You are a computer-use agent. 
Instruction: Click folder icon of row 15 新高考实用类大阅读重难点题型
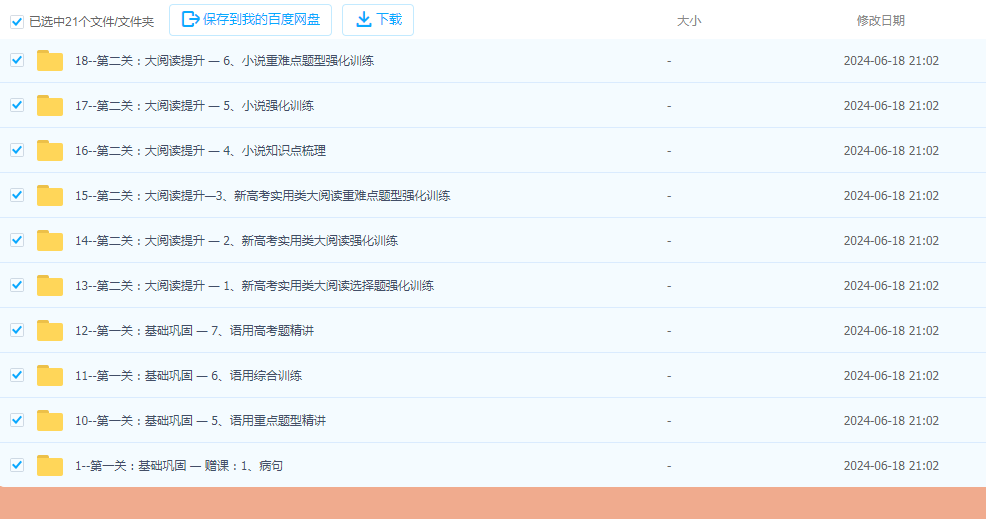pyautogui.click(x=50, y=196)
